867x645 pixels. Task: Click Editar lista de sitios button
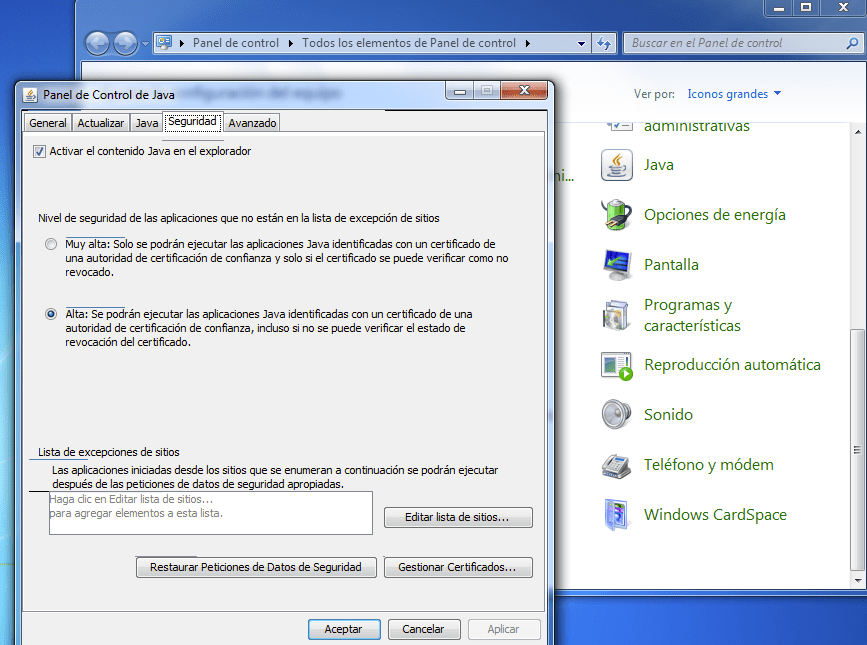(x=458, y=517)
